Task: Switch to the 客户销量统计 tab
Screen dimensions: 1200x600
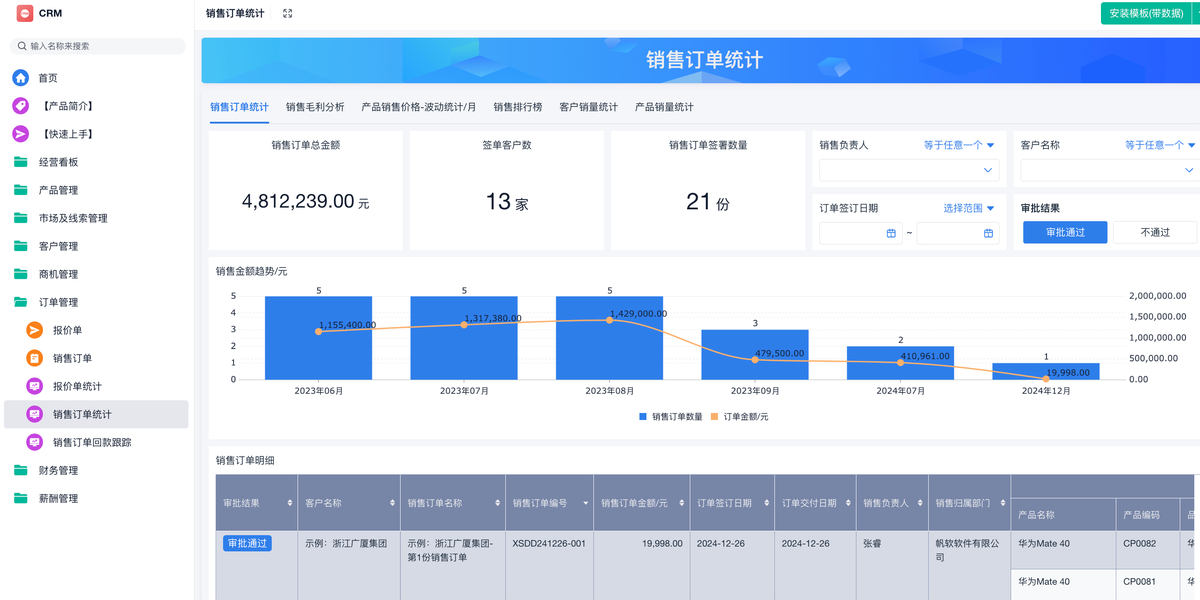Action: pyautogui.click(x=588, y=107)
